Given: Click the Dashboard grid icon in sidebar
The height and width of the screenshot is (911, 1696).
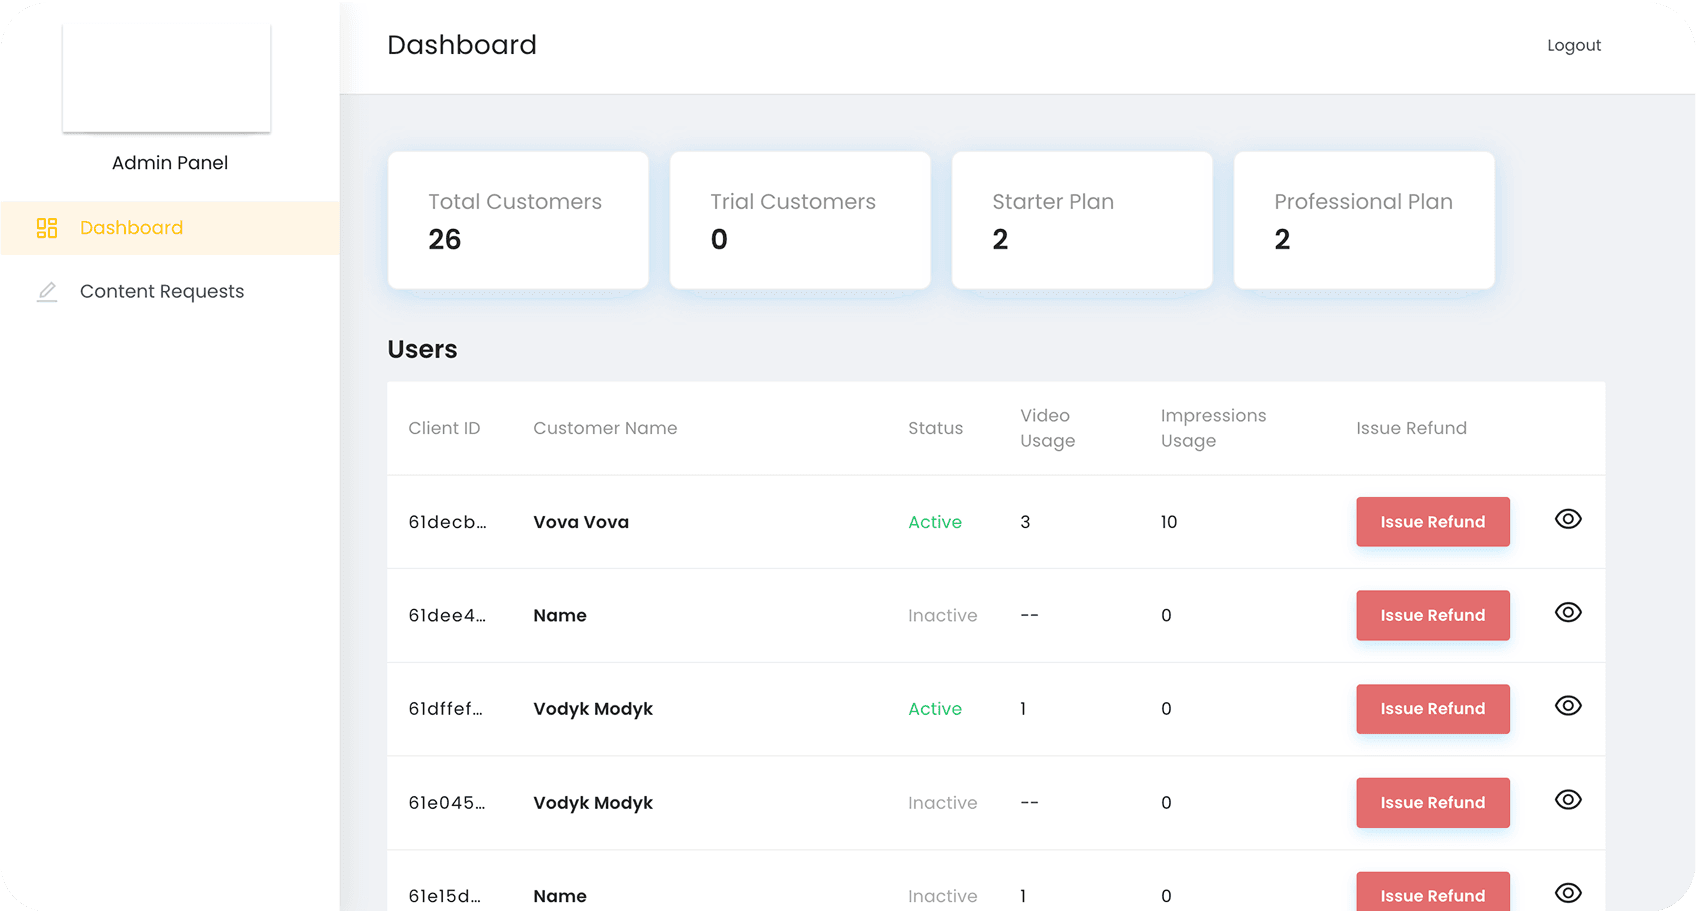Looking at the screenshot, I should (x=47, y=228).
